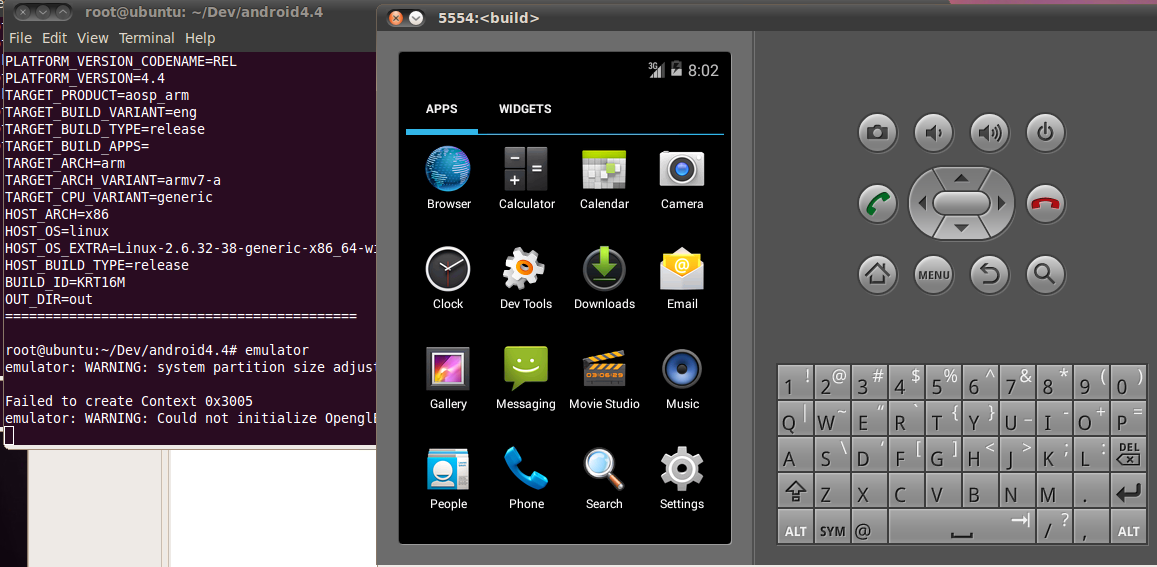The width and height of the screenshot is (1157, 567).
Task: Click the D-pad left arrow
Action: point(922,203)
